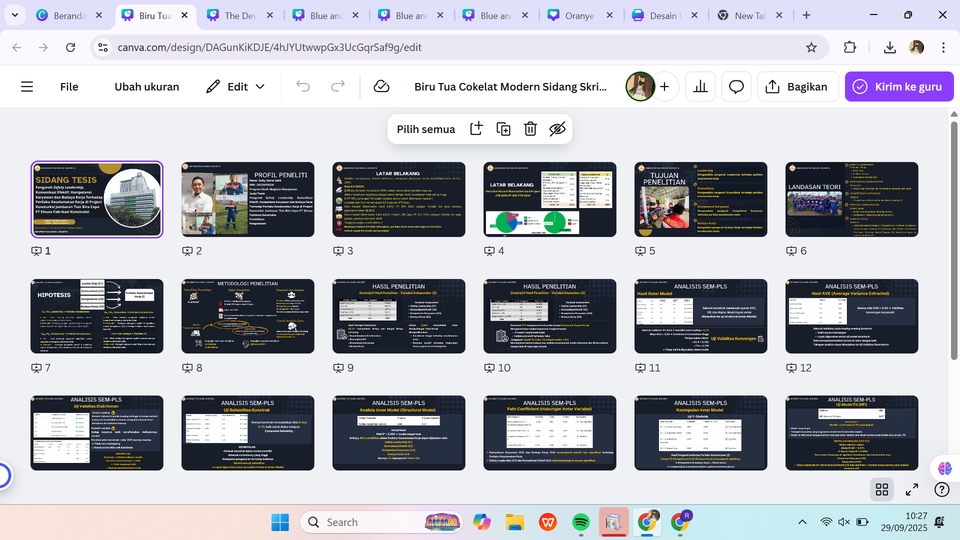The height and width of the screenshot is (540, 960).
Task: Switch to the Desain browser tab
Action: pyautogui.click(x=664, y=15)
